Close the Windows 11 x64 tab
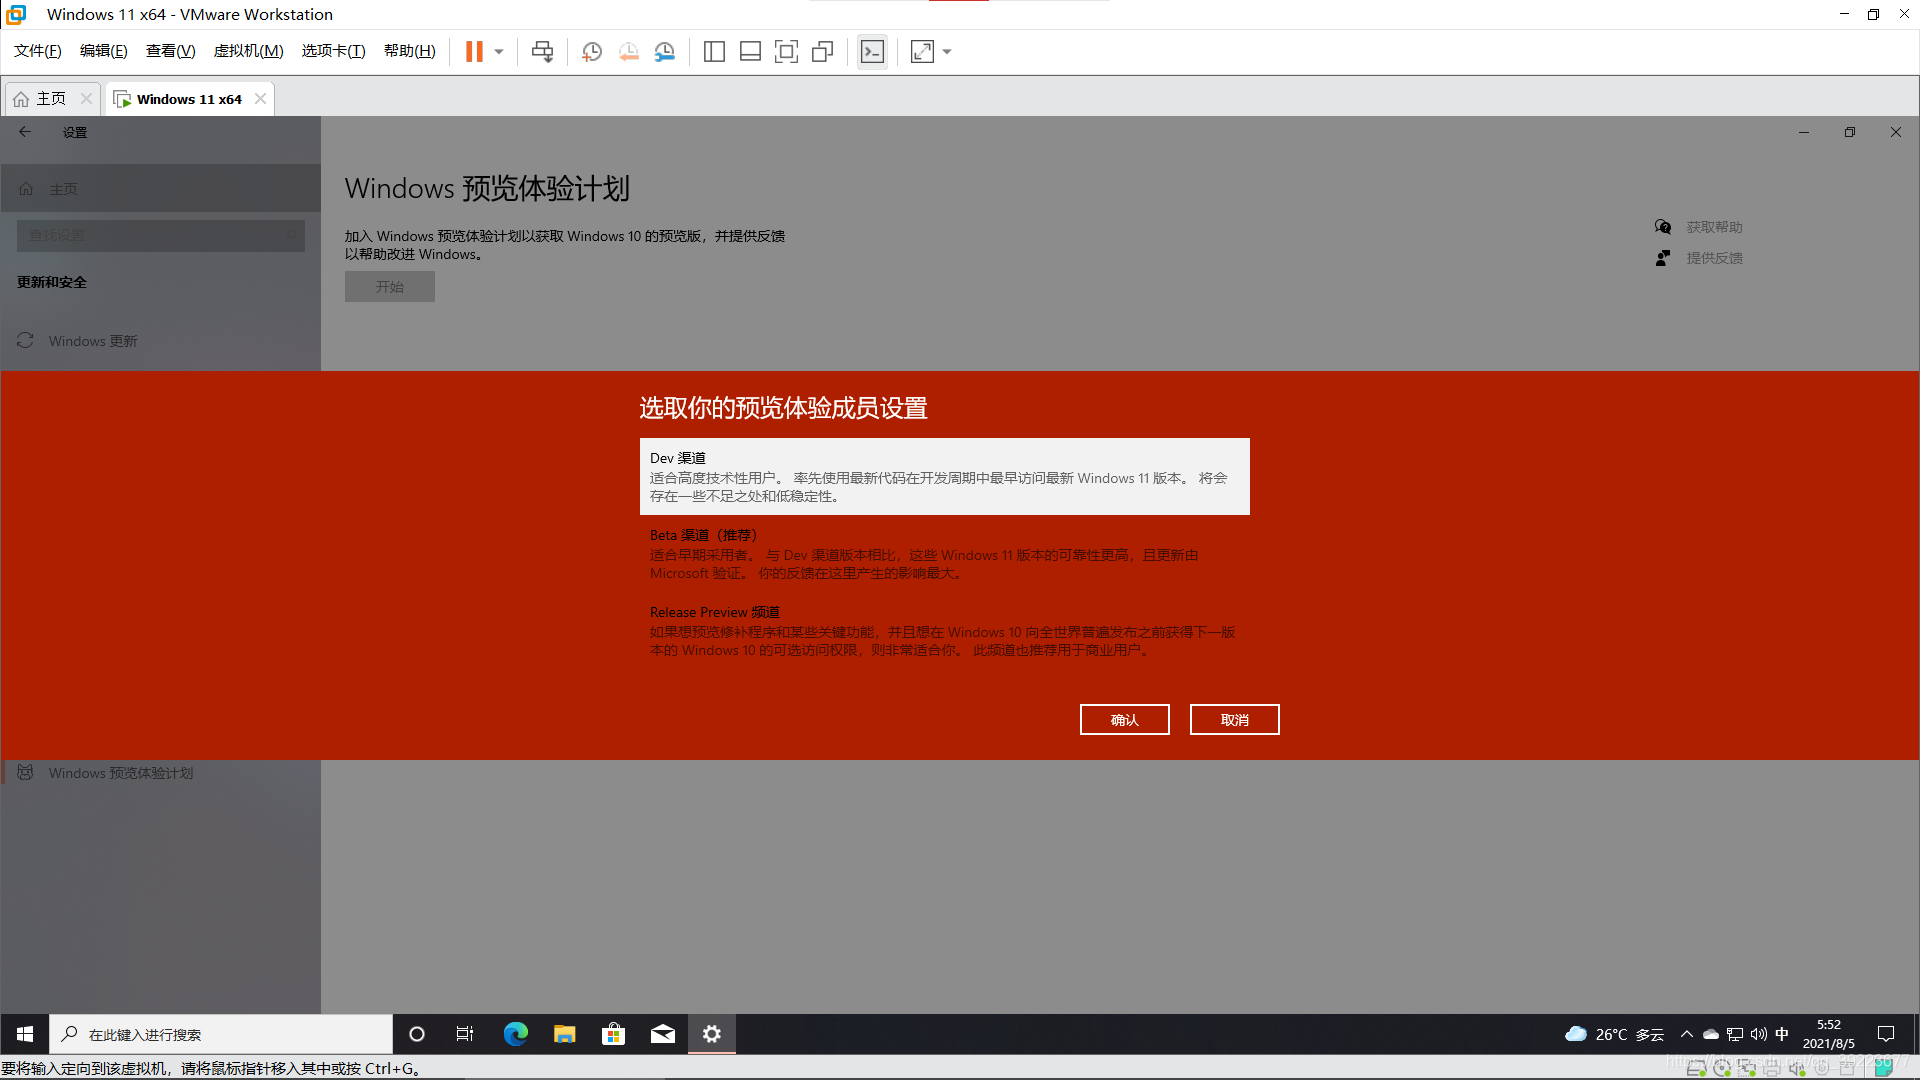The width and height of the screenshot is (1920, 1080). 260,99
